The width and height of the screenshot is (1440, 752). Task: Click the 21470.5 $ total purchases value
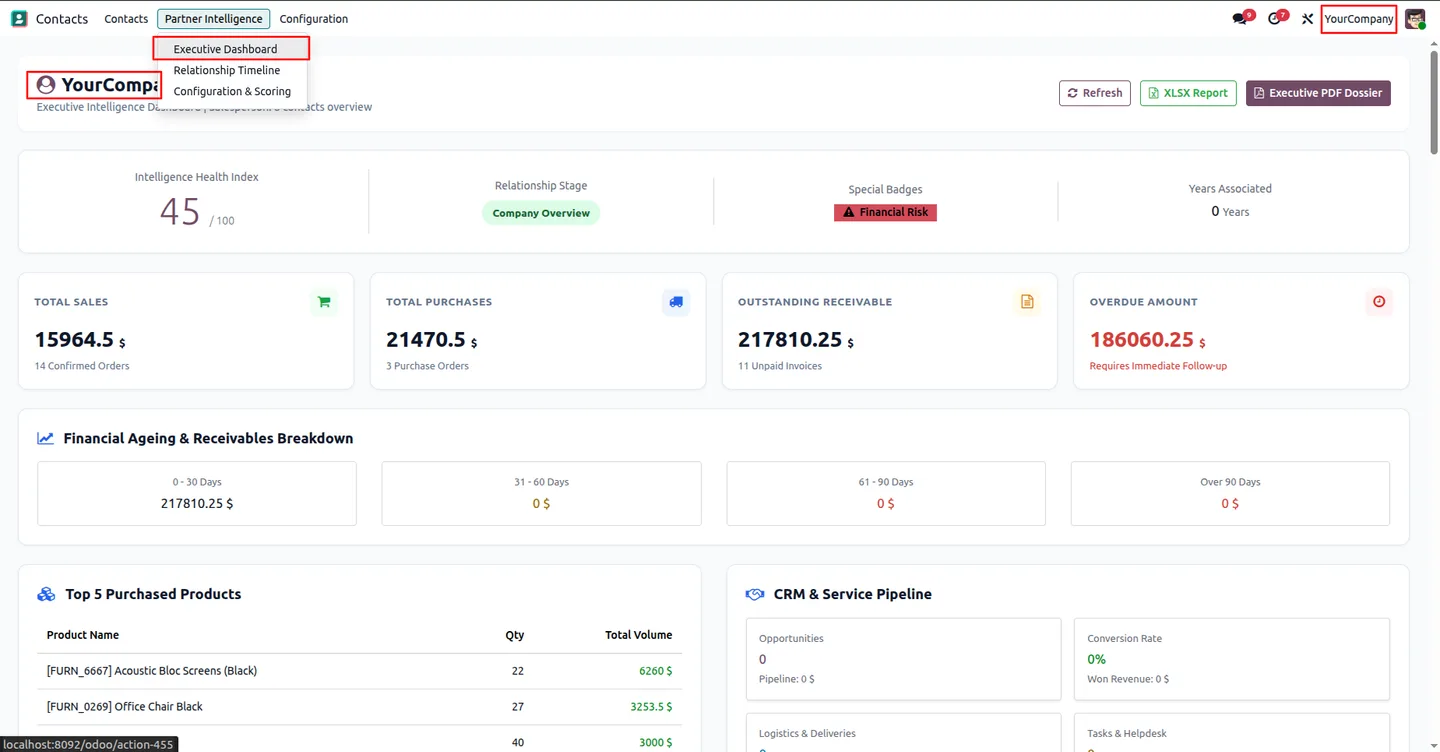(432, 340)
